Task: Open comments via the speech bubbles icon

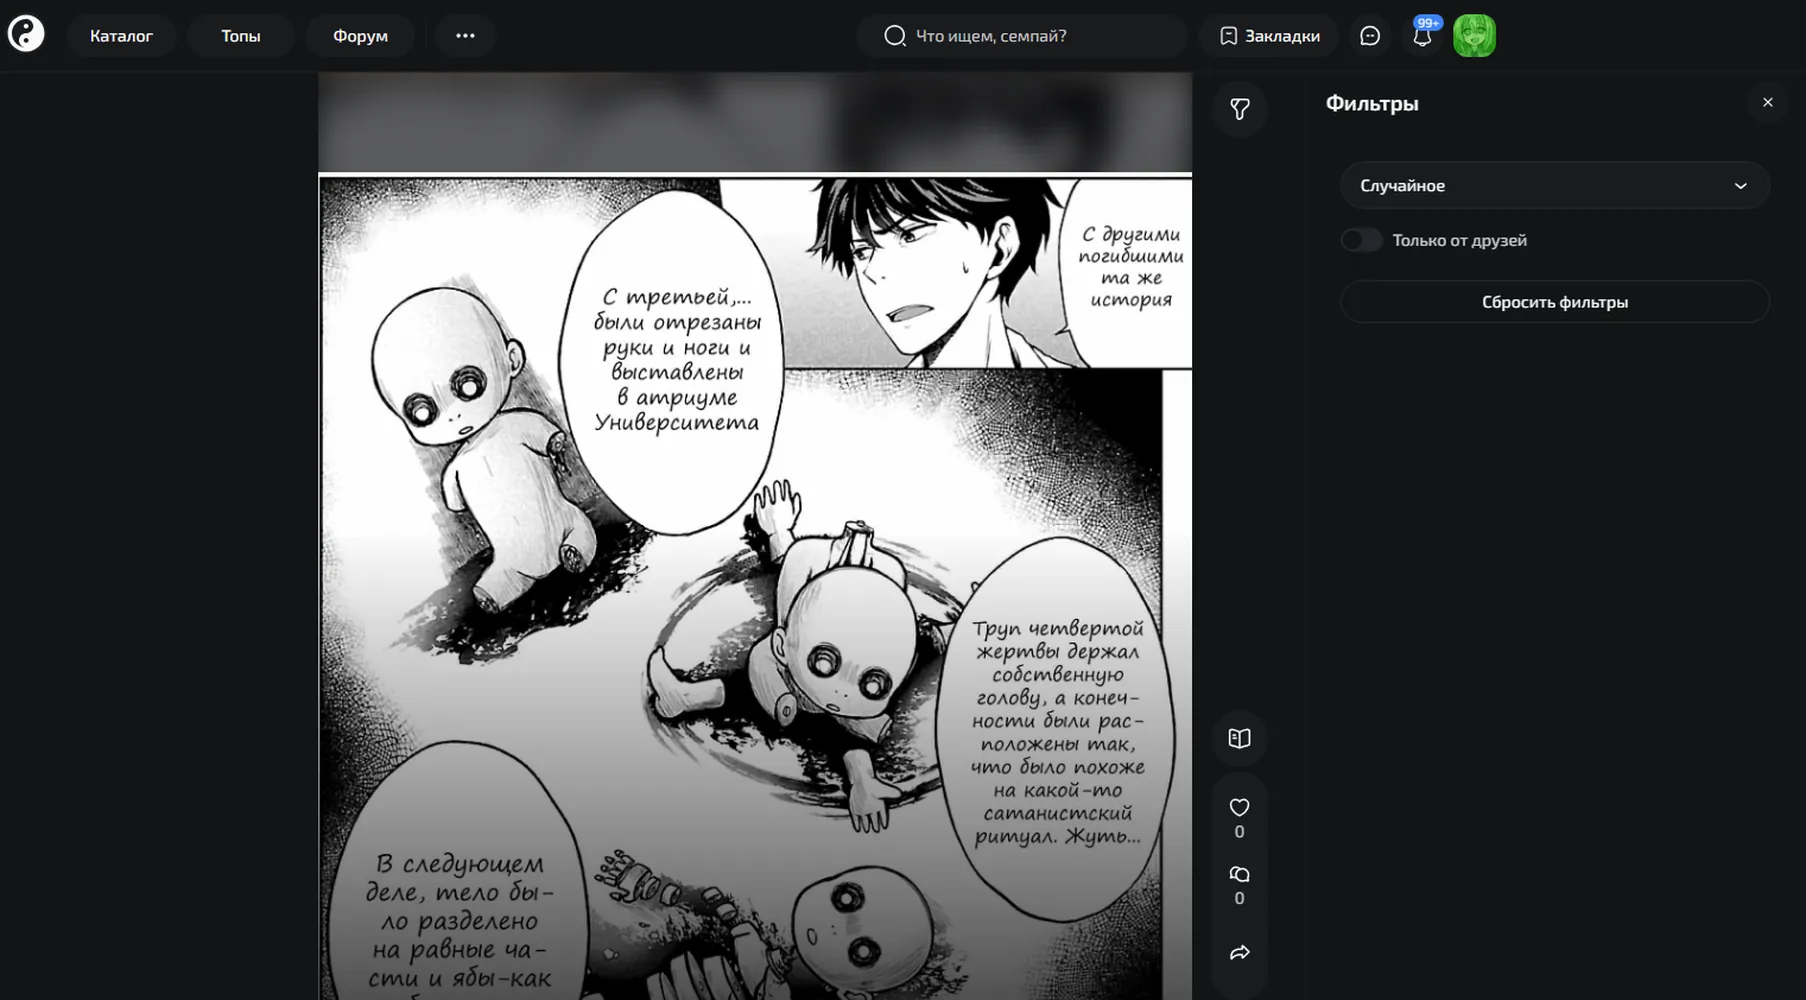Action: 1240,875
